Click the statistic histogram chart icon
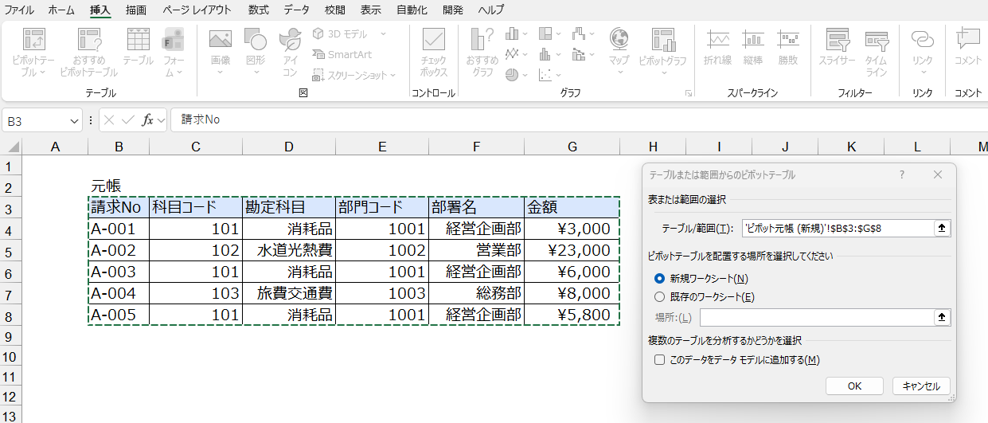The height and width of the screenshot is (423, 988). pos(546,54)
